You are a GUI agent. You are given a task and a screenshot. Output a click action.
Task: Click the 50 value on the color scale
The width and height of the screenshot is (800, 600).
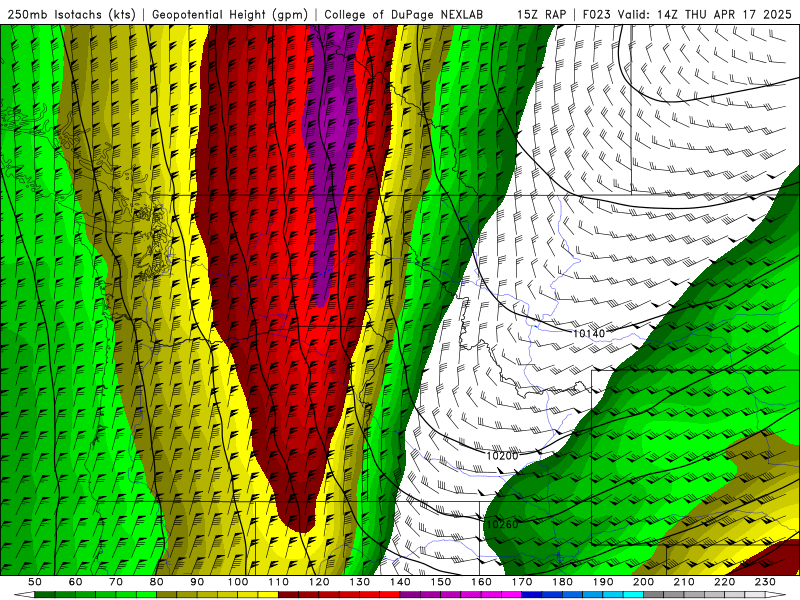pos(35,582)
